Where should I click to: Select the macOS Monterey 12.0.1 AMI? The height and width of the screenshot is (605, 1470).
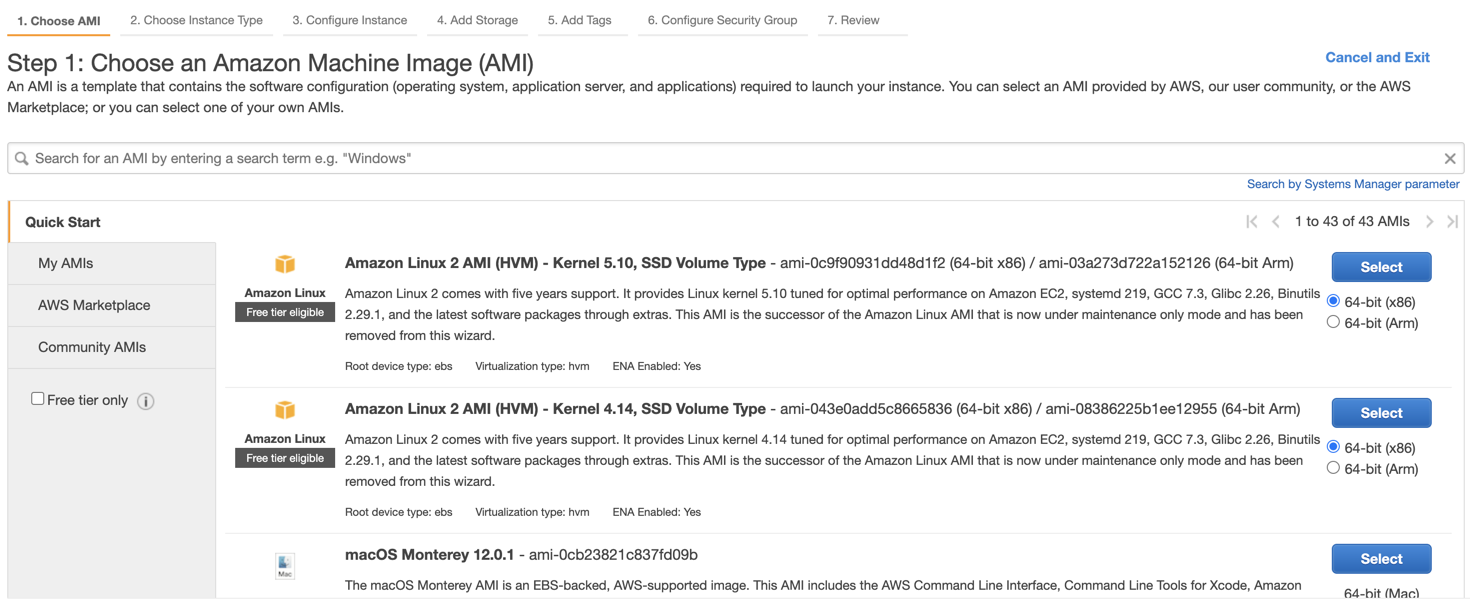click(x=1381, y=559)
